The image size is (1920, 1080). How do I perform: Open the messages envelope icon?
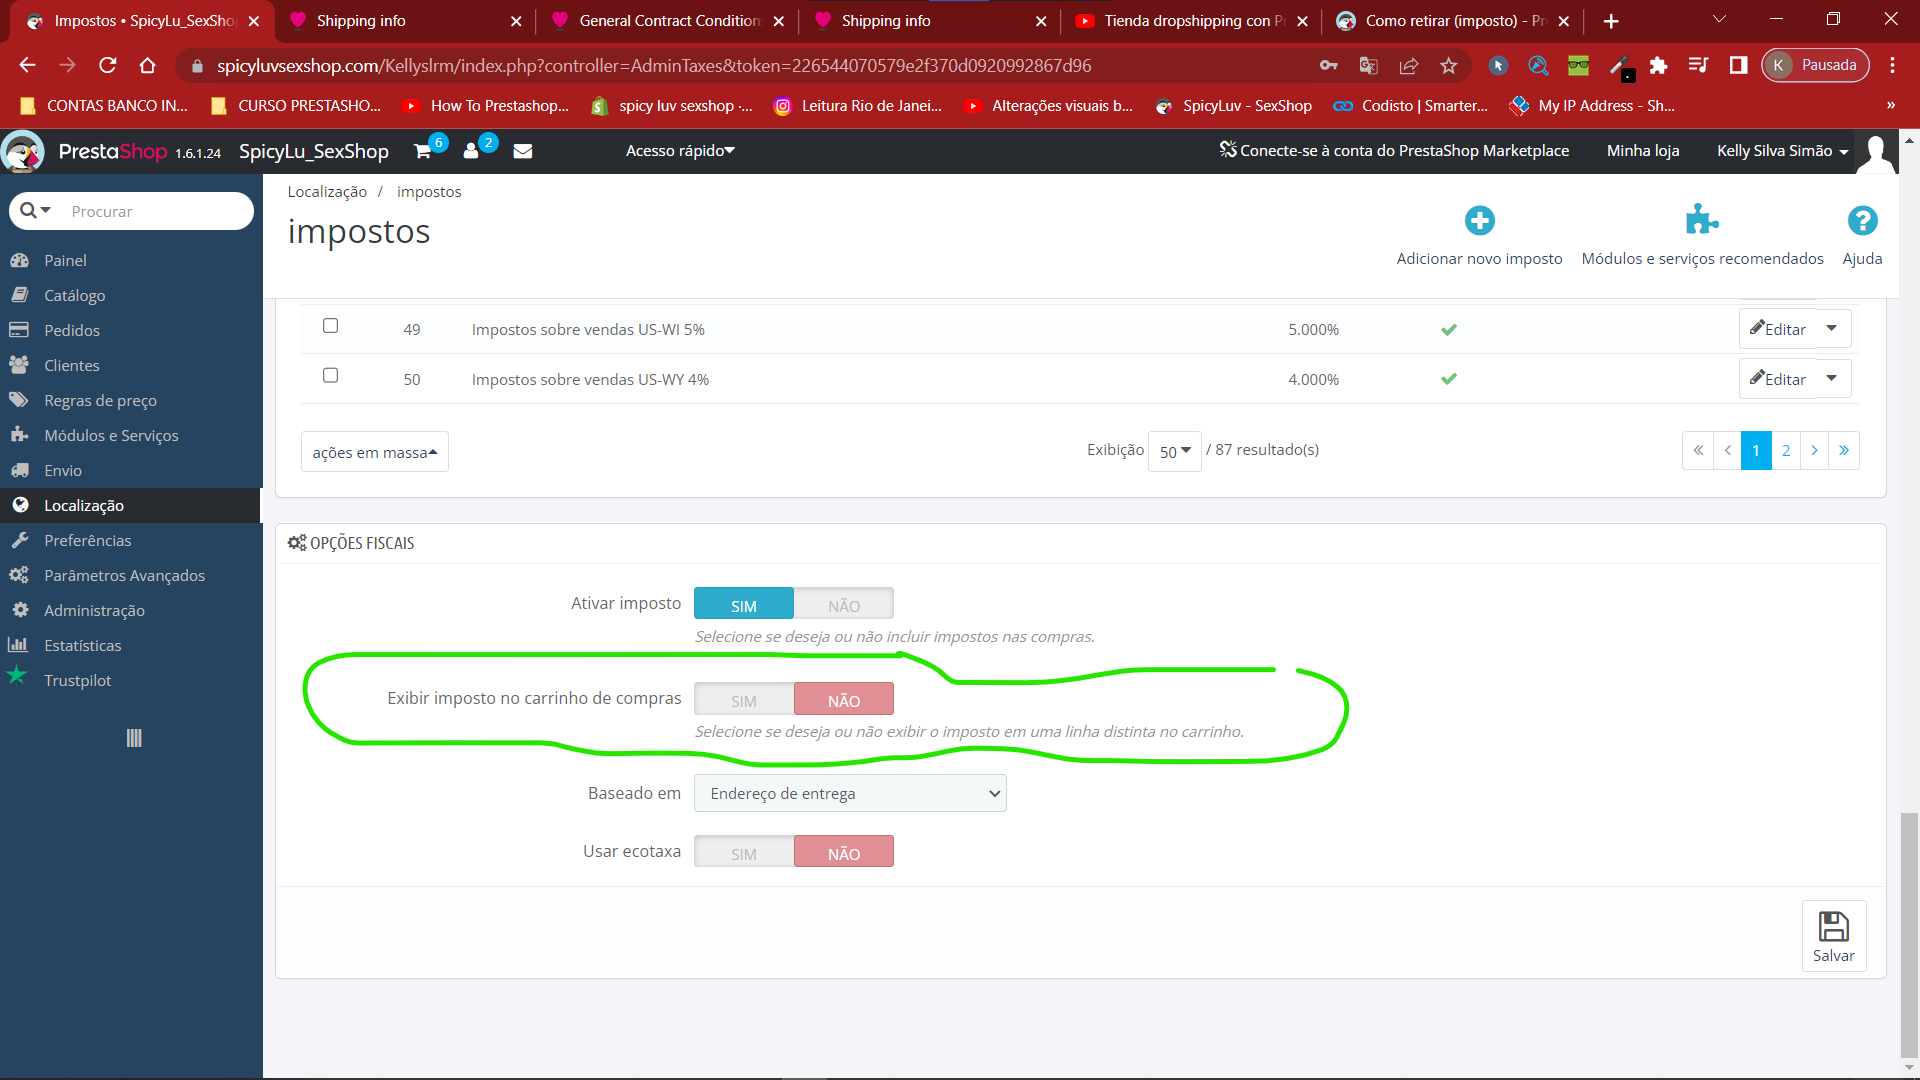[x=523, y=151]
